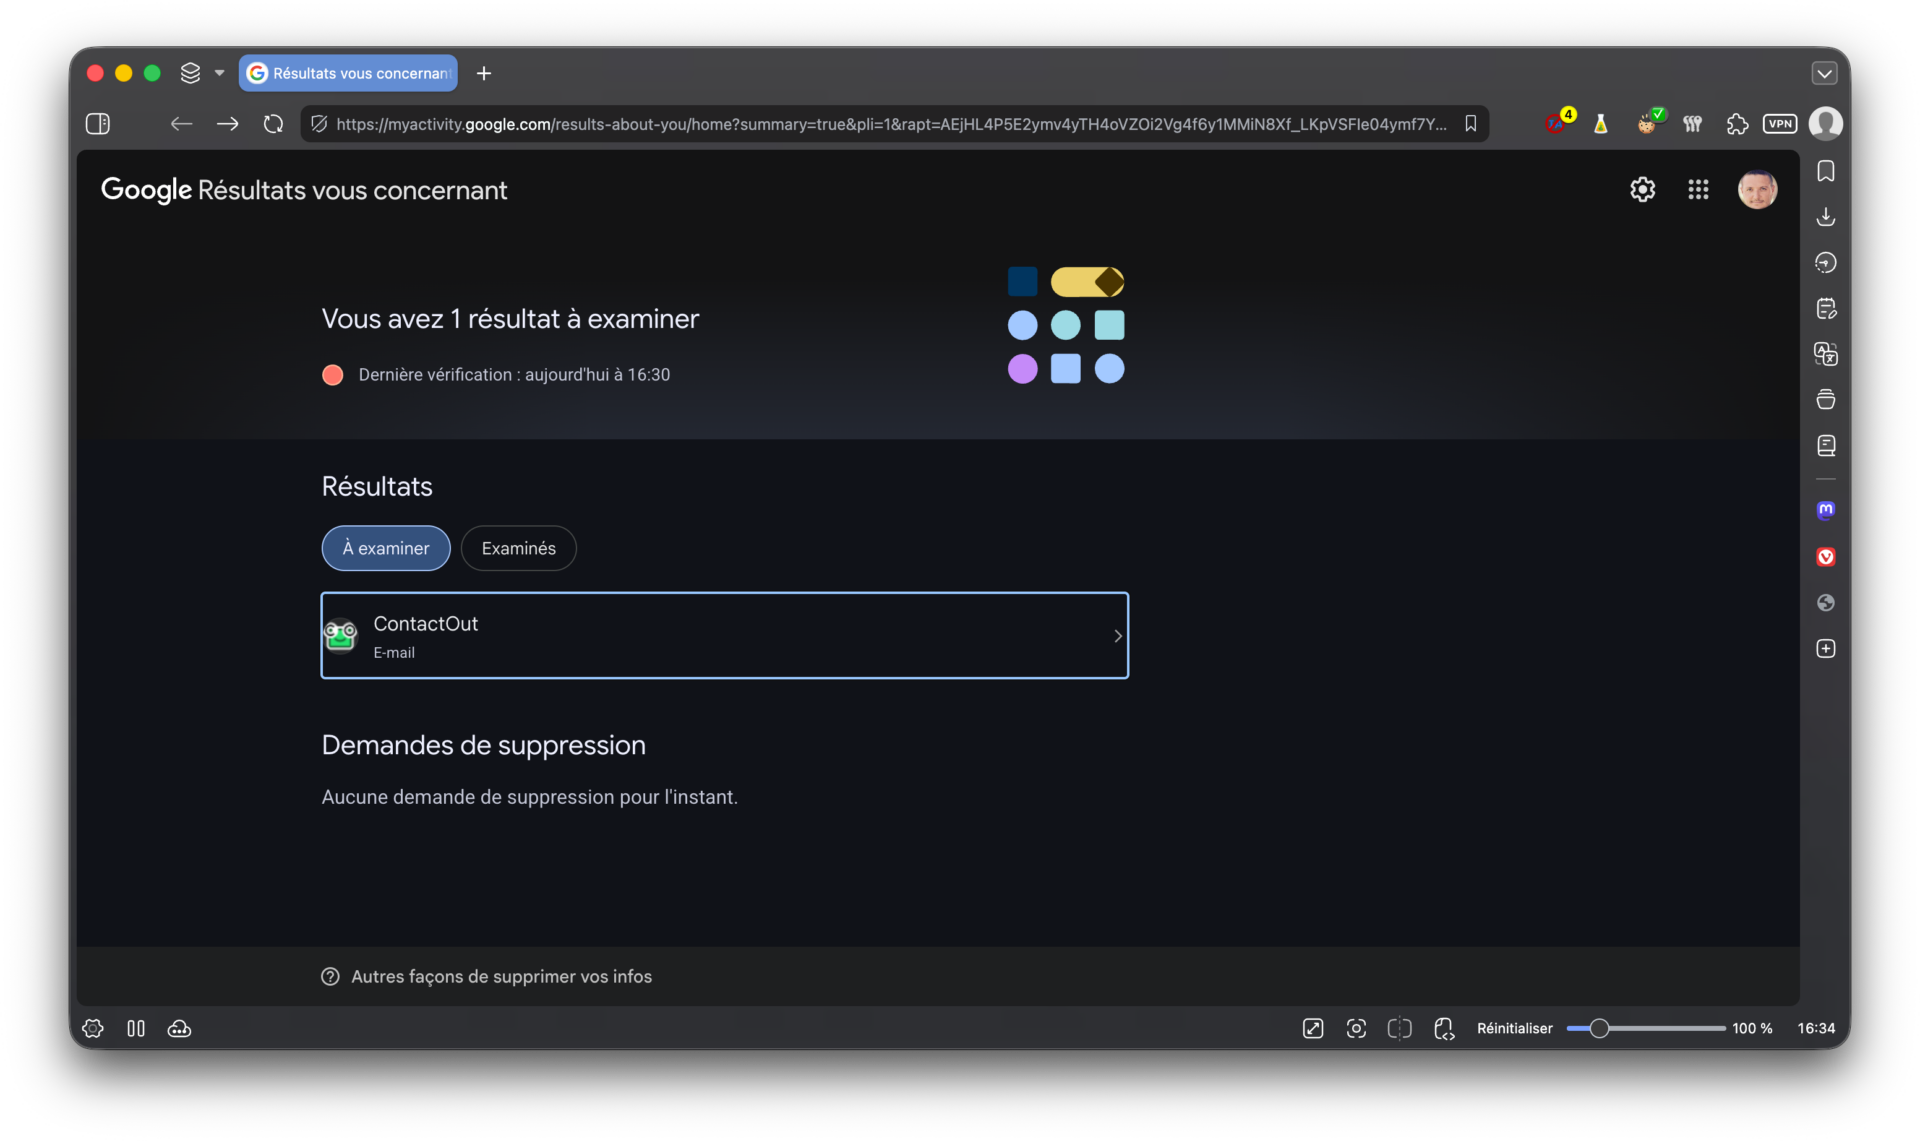Screen dimensions: 1920x1141
Task: Go back to the previous page
Action: click(x=181, y=124)
